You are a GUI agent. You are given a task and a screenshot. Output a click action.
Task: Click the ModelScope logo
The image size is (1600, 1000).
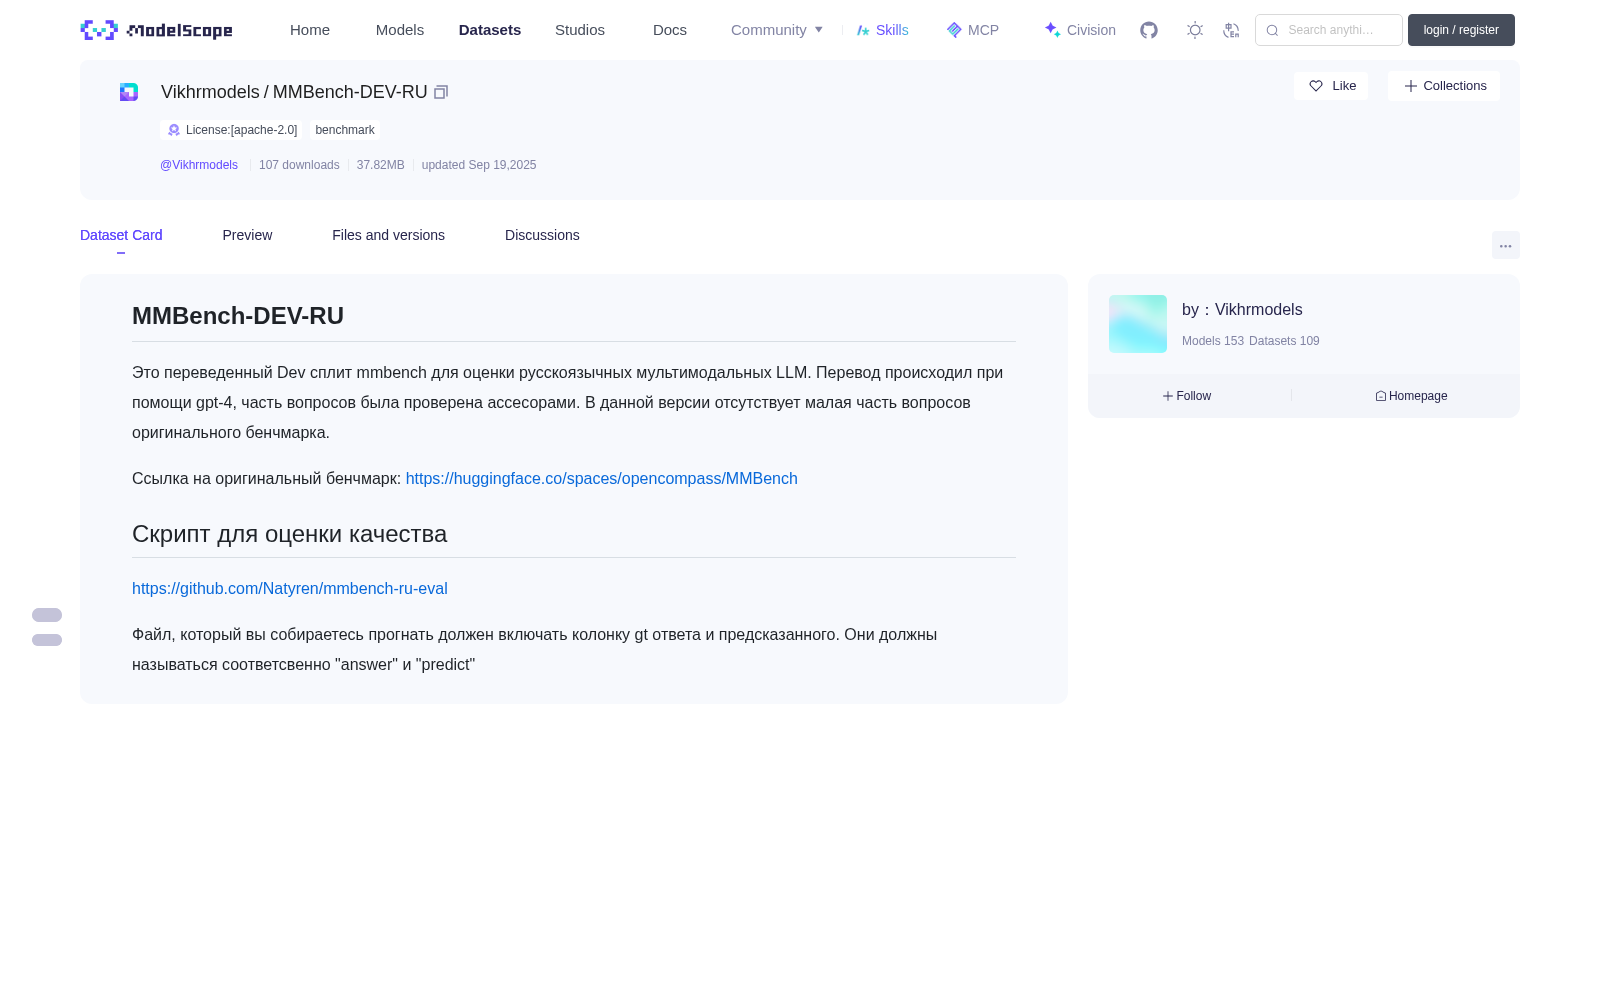[157, 30]
